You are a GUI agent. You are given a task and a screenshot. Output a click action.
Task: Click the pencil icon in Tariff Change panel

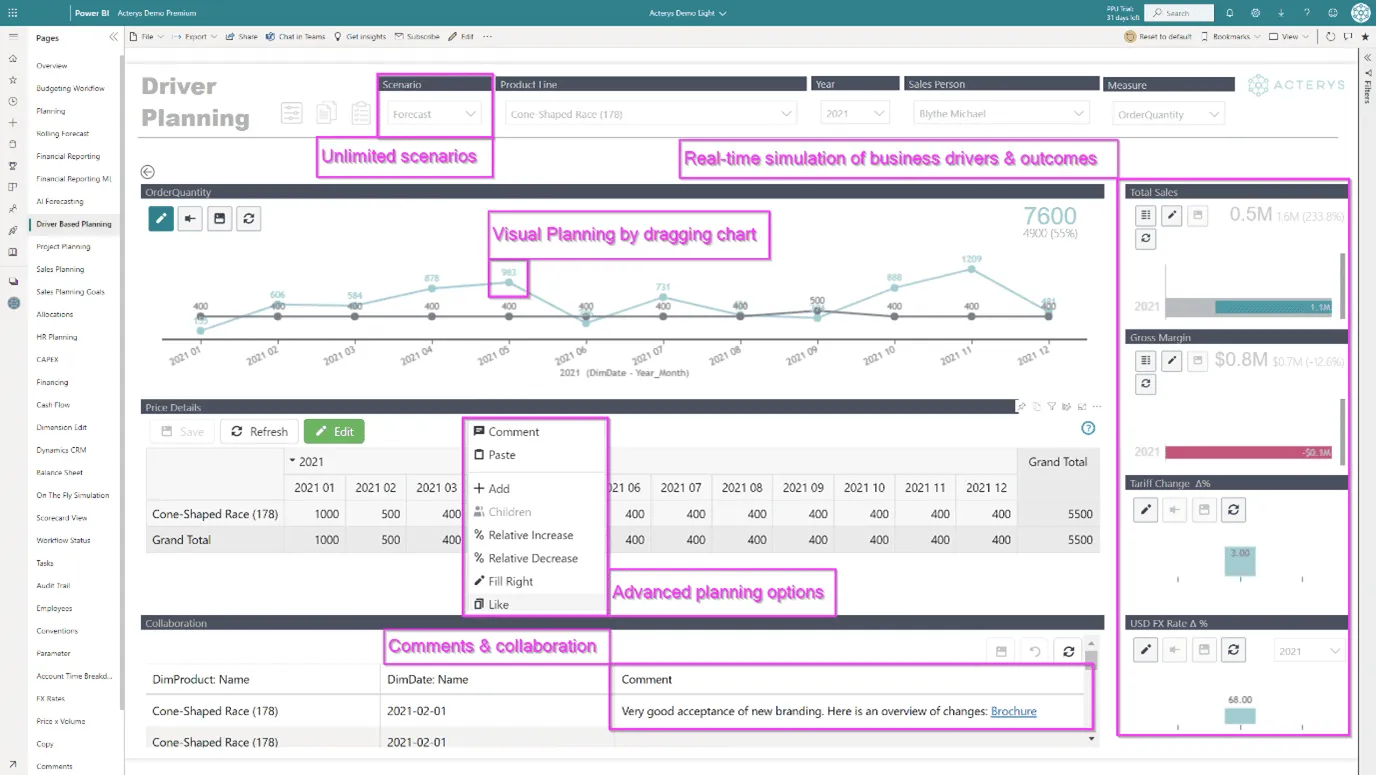pyautogui.click(x=1146, y=510)
